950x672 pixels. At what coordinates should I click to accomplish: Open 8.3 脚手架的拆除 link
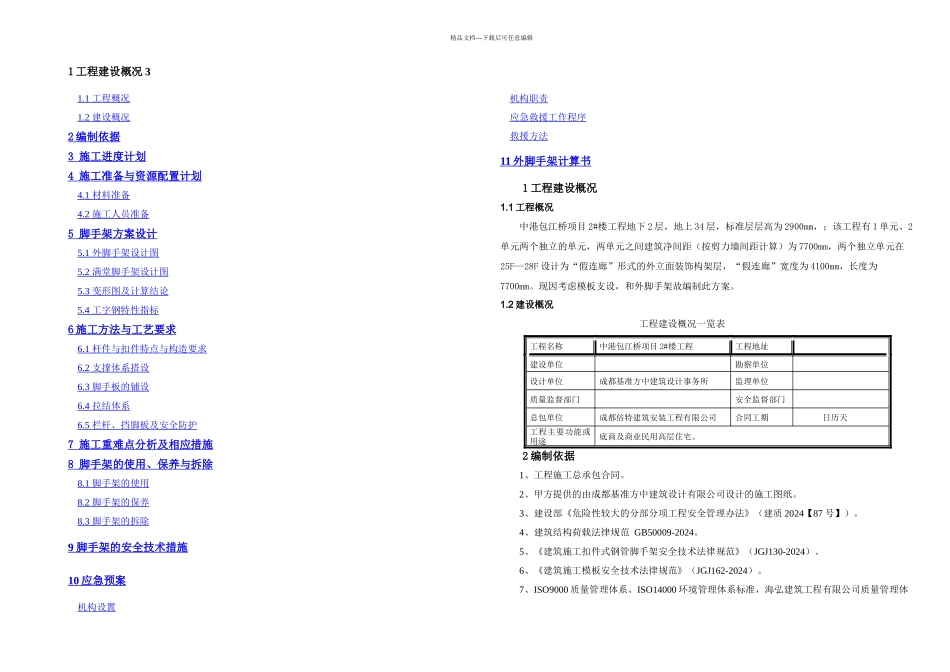(113, 521)
